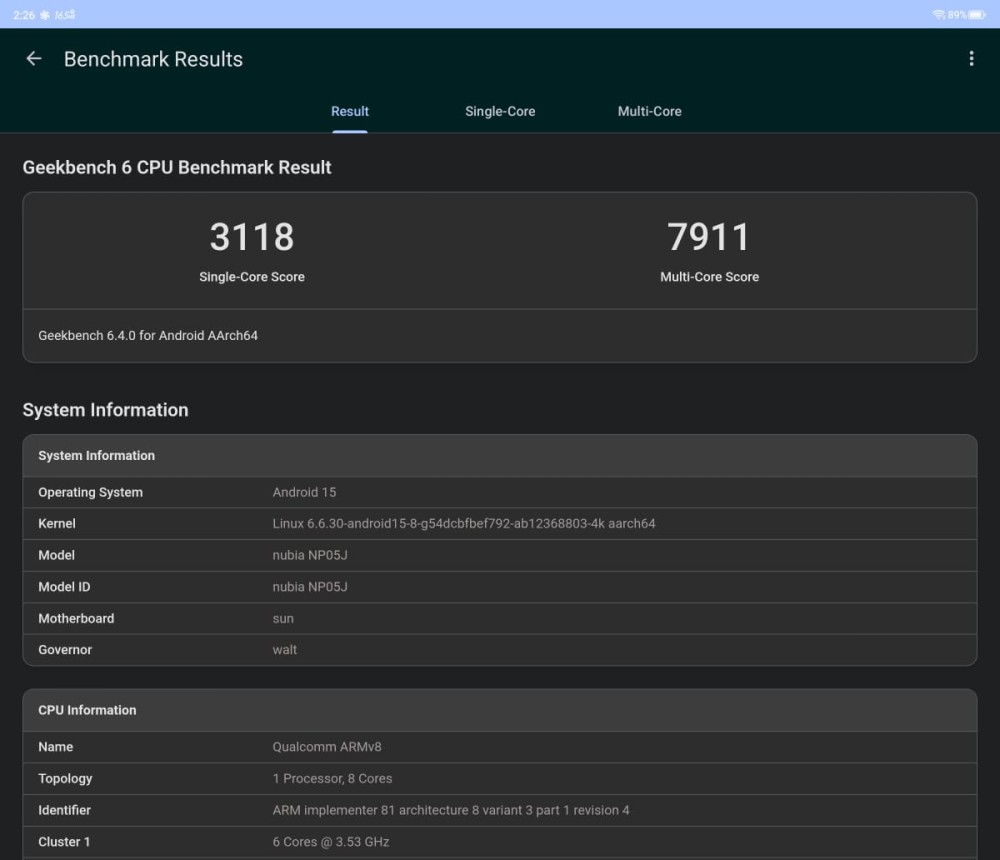Click the "Name" row label
1000x860 pixels.
(55, 747)
